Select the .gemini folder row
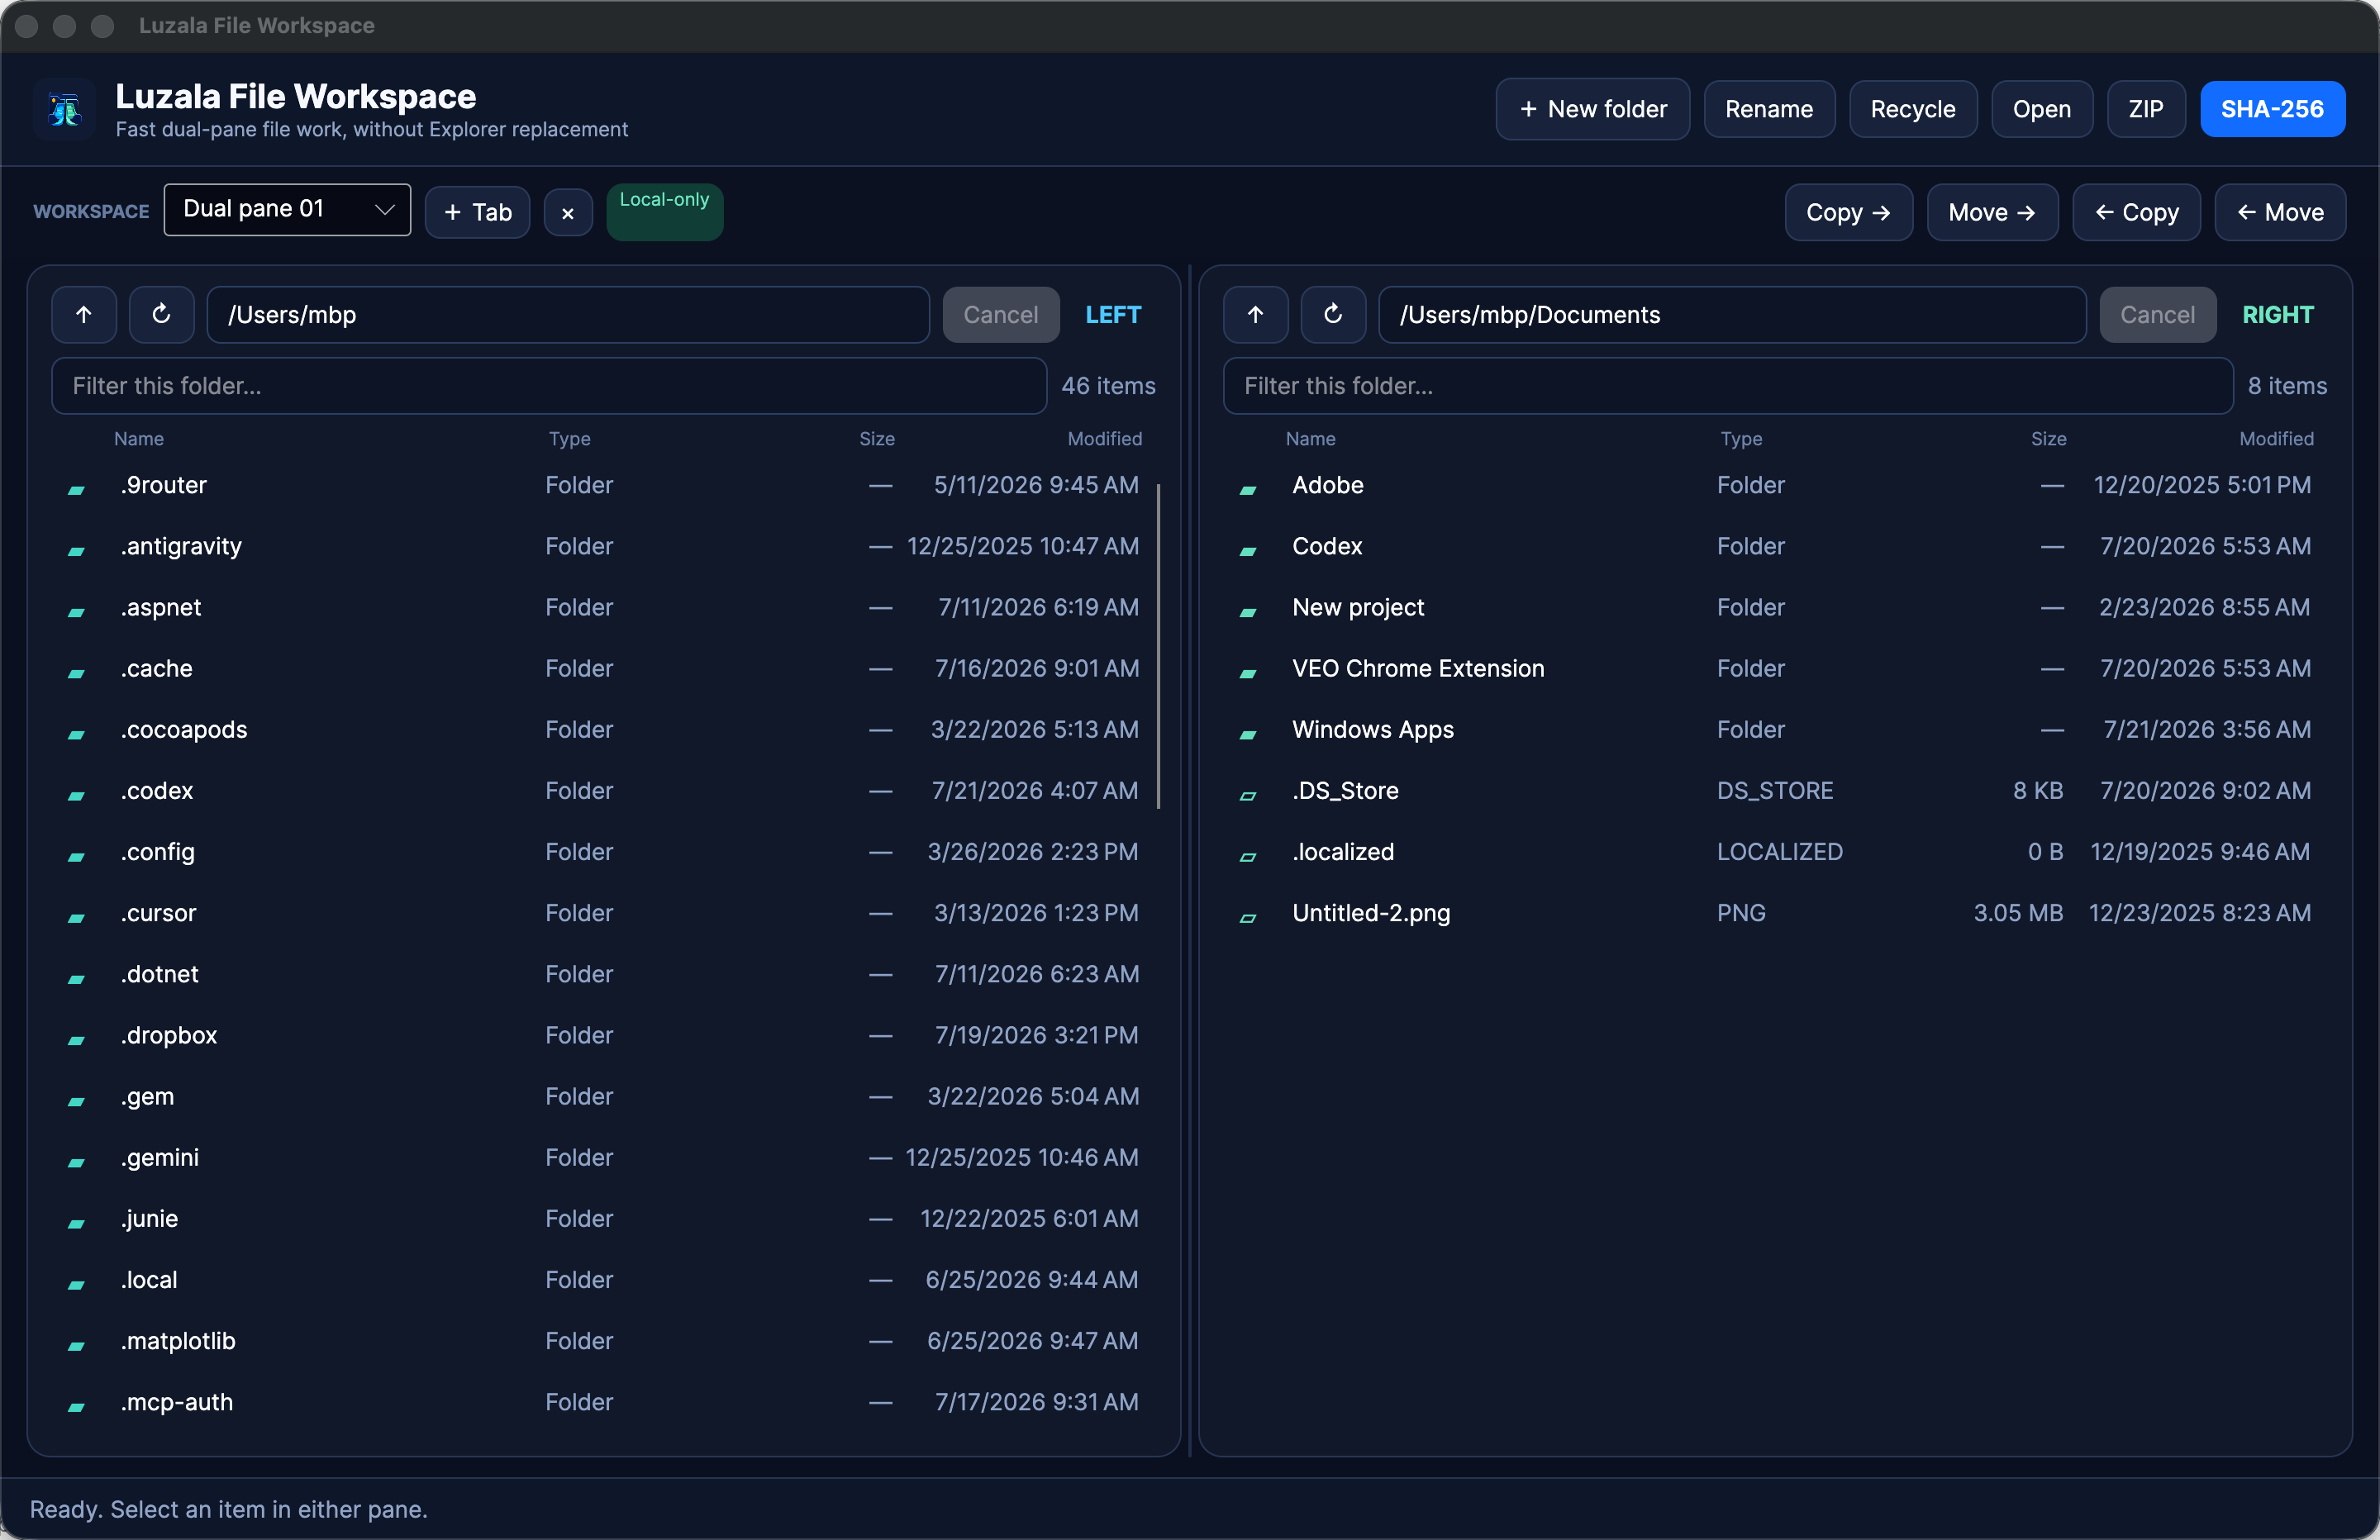 (x=603, y=1157)
